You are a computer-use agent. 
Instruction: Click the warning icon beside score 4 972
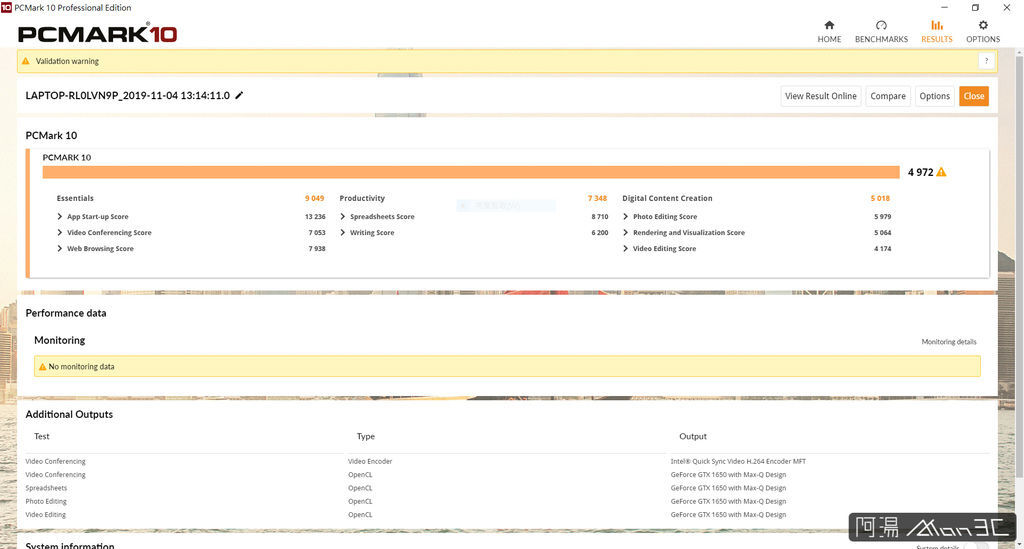coord(941,172)
